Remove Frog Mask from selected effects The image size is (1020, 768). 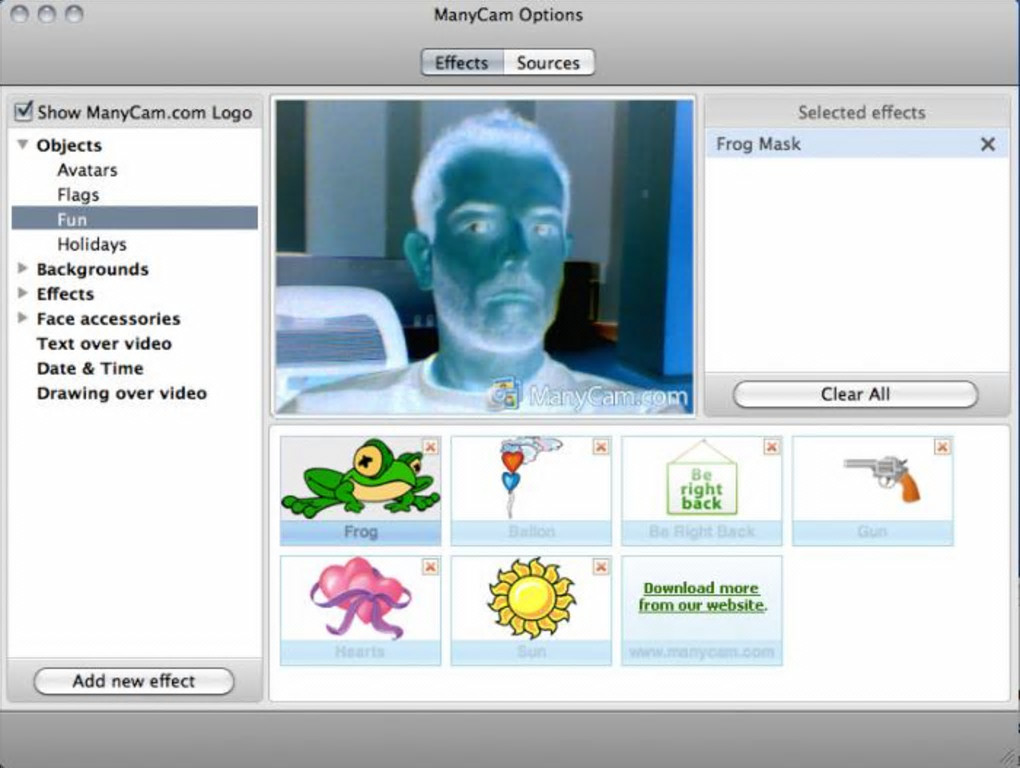point(987,144)
